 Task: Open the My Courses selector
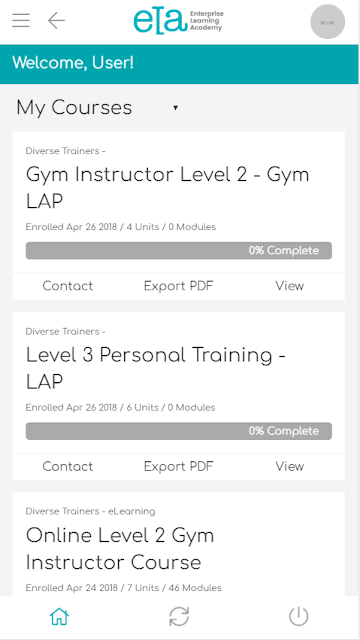tap(97, 108)
